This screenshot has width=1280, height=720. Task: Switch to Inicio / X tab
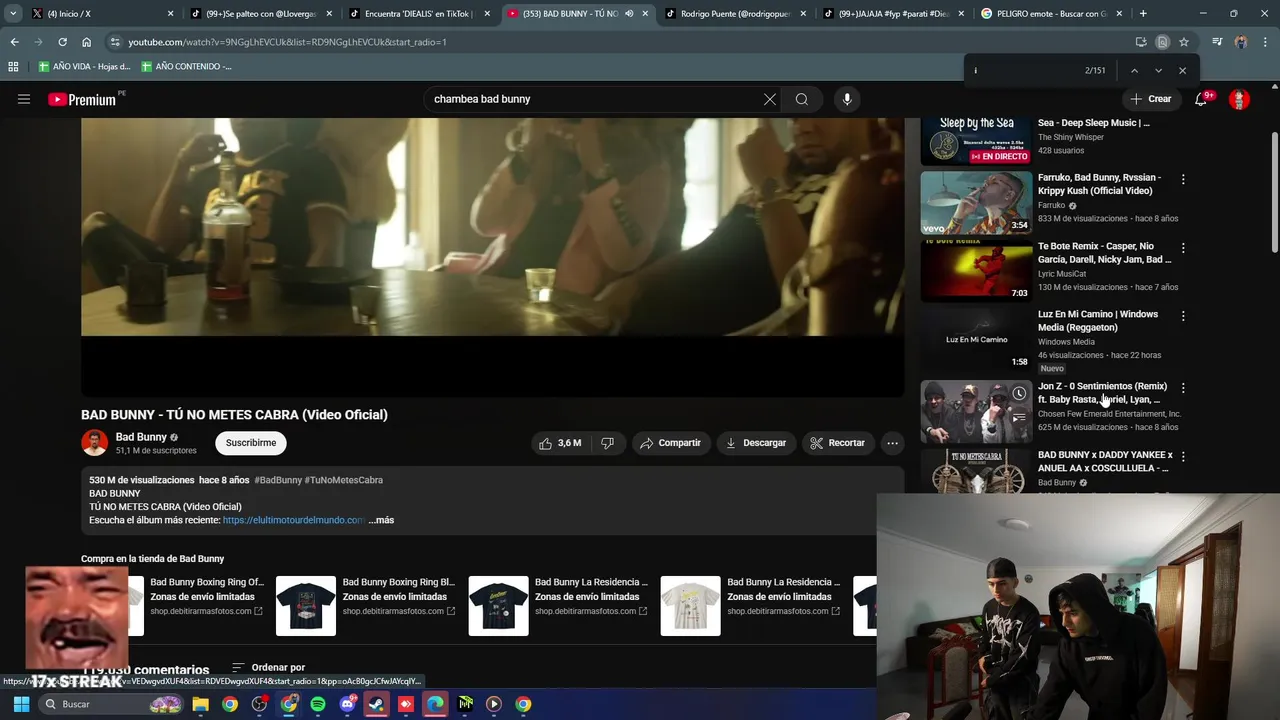[x=100, y=14]
